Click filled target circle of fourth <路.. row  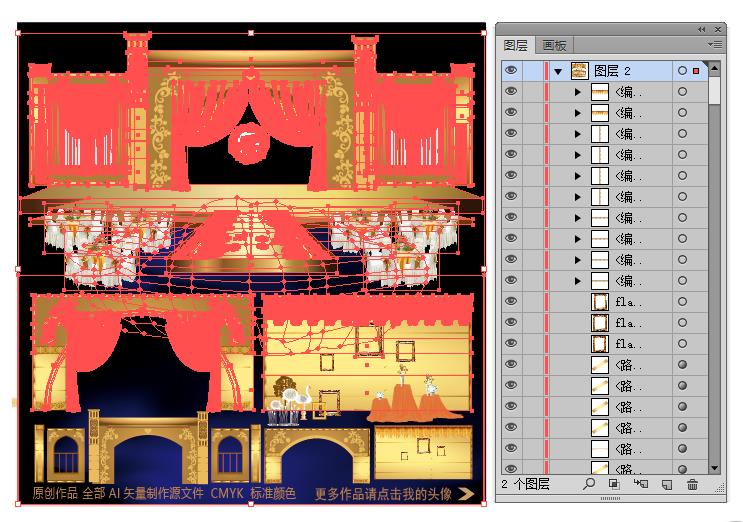682,427
